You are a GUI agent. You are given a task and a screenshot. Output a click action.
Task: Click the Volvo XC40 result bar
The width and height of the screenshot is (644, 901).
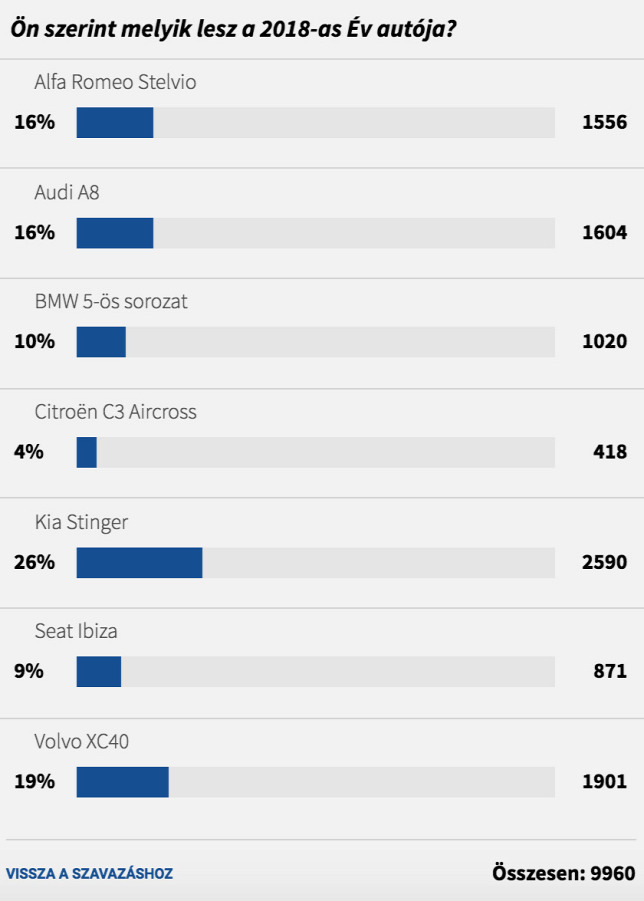(x=315, y=782)
